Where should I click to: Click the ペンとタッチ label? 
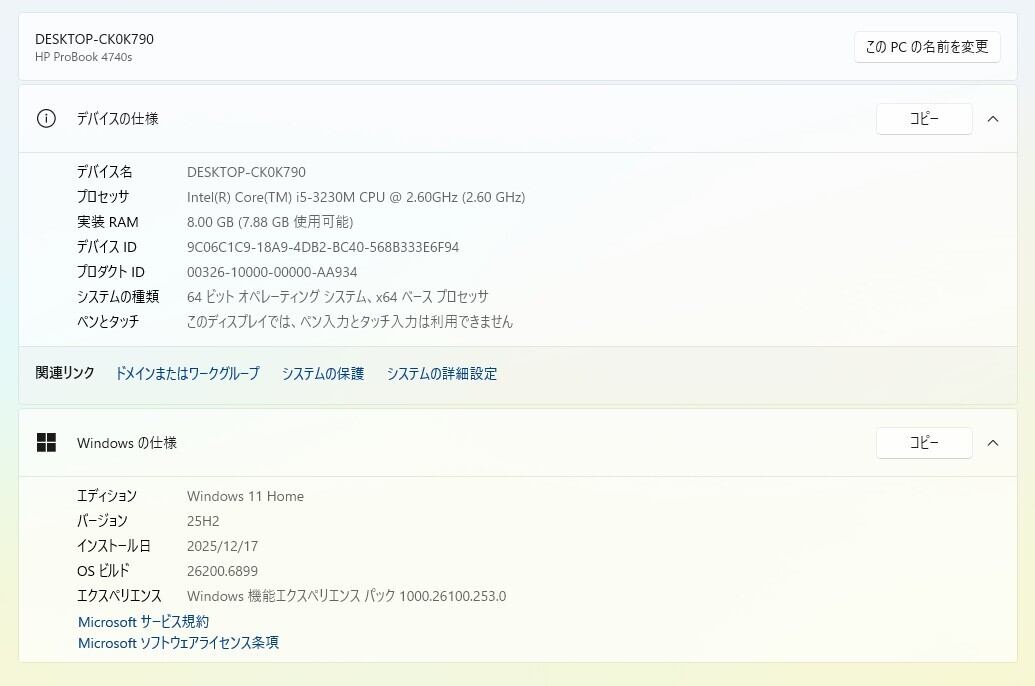(108, 322)
